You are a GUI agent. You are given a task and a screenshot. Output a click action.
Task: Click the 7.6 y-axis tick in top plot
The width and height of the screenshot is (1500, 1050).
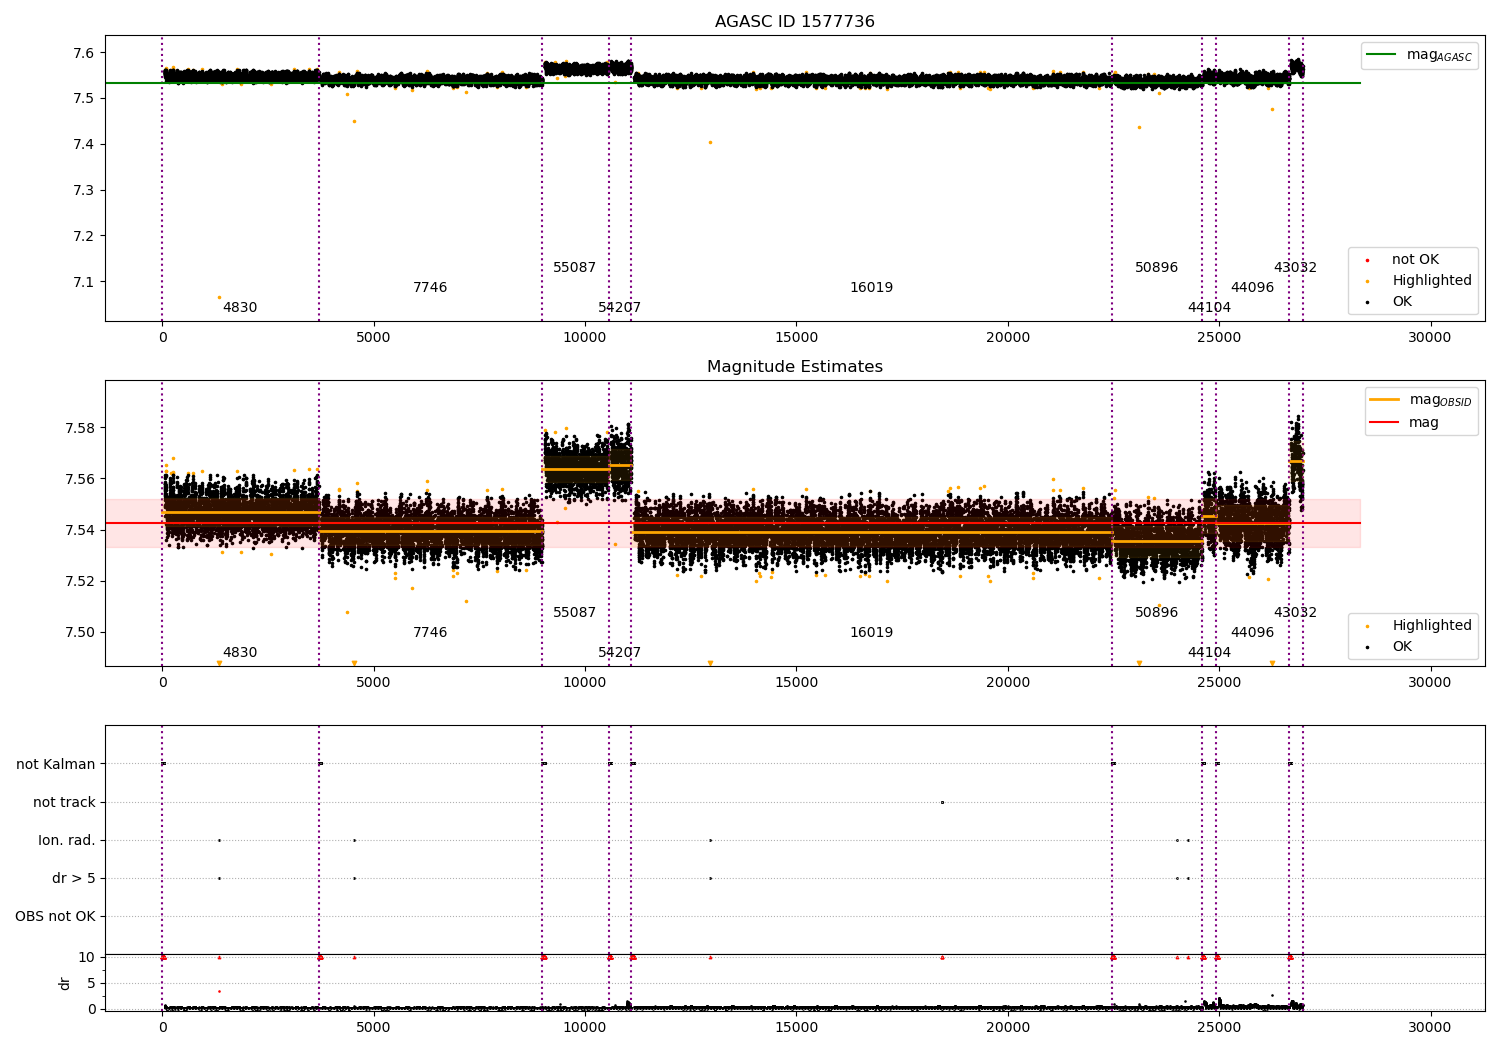84,53
